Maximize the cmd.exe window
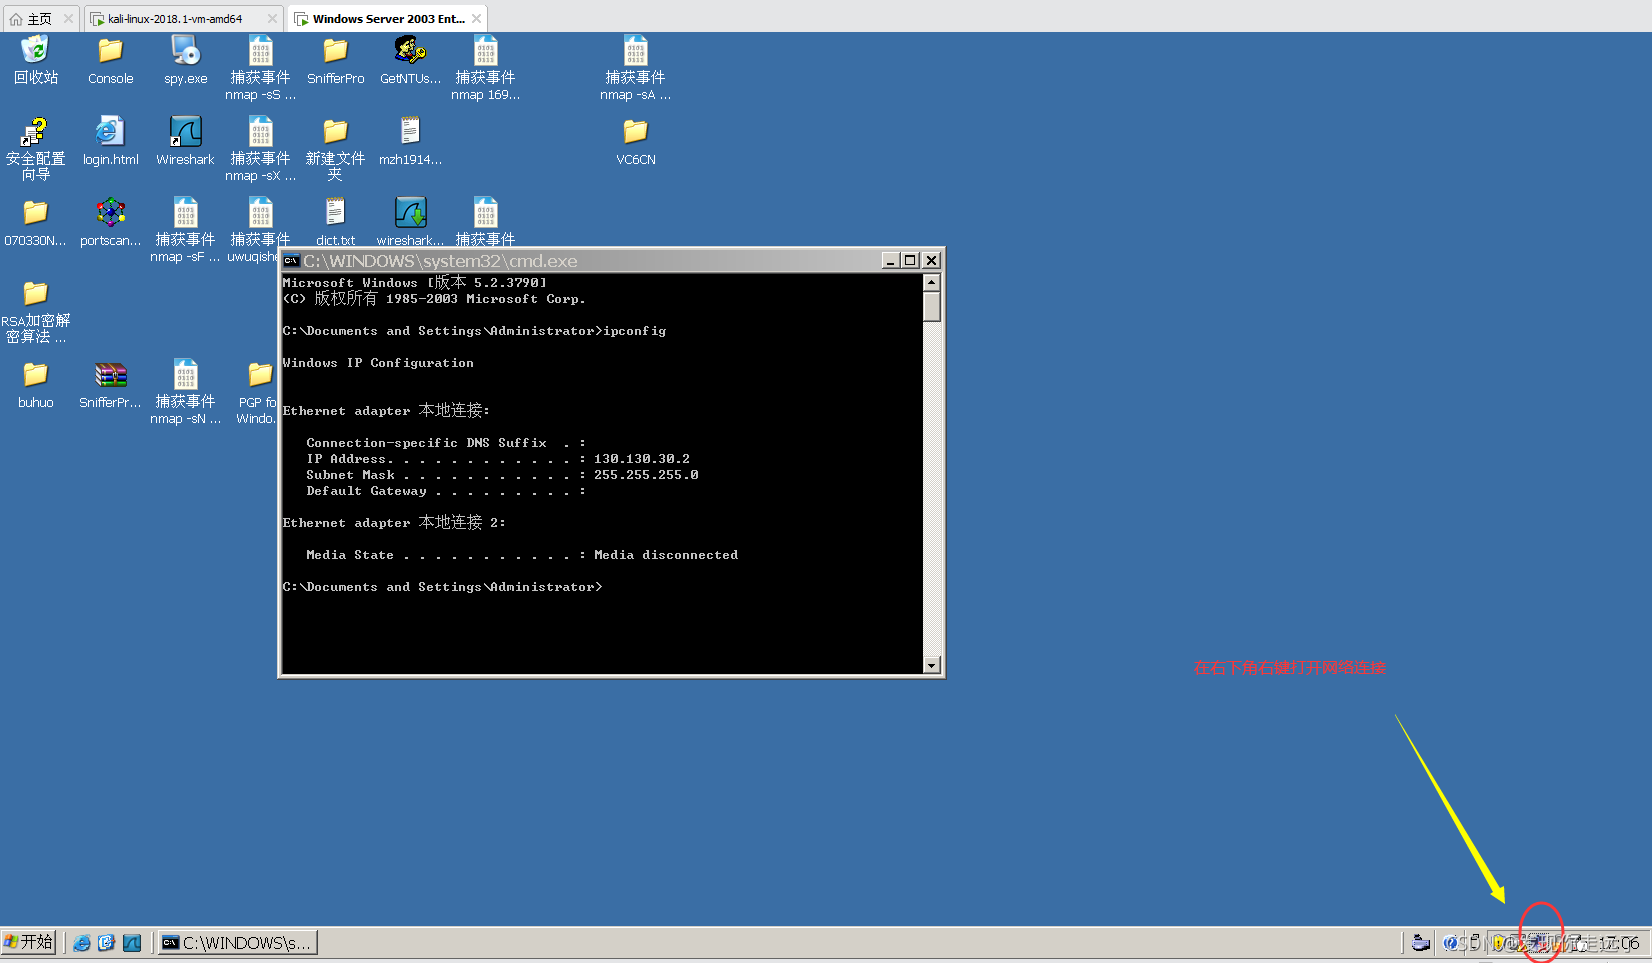The height and width of the screenshot is (963, 1652). (x=910, y=261)
